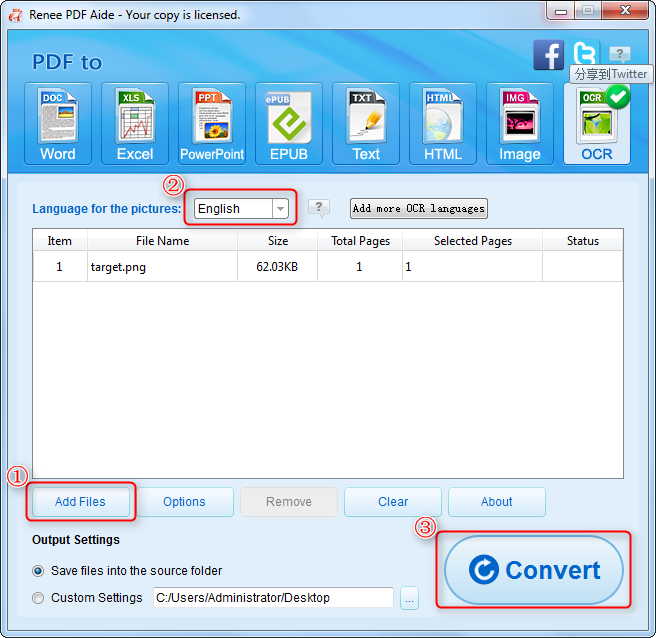This screenshot has width=656, height=638.
Task: Enable Save files into the source folder
Action: pyautogui.click(x=39, y=571)
